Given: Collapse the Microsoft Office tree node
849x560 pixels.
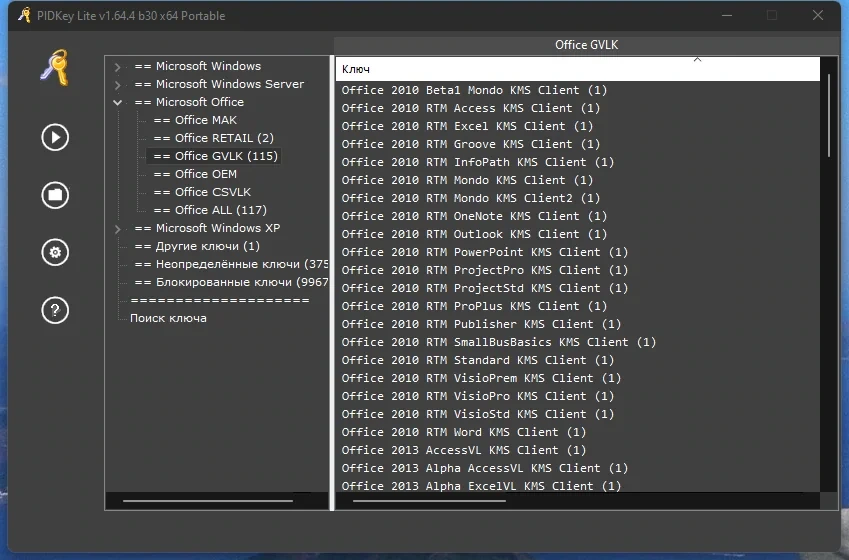Looking at the screenshot, I should (x=117, y=102).
